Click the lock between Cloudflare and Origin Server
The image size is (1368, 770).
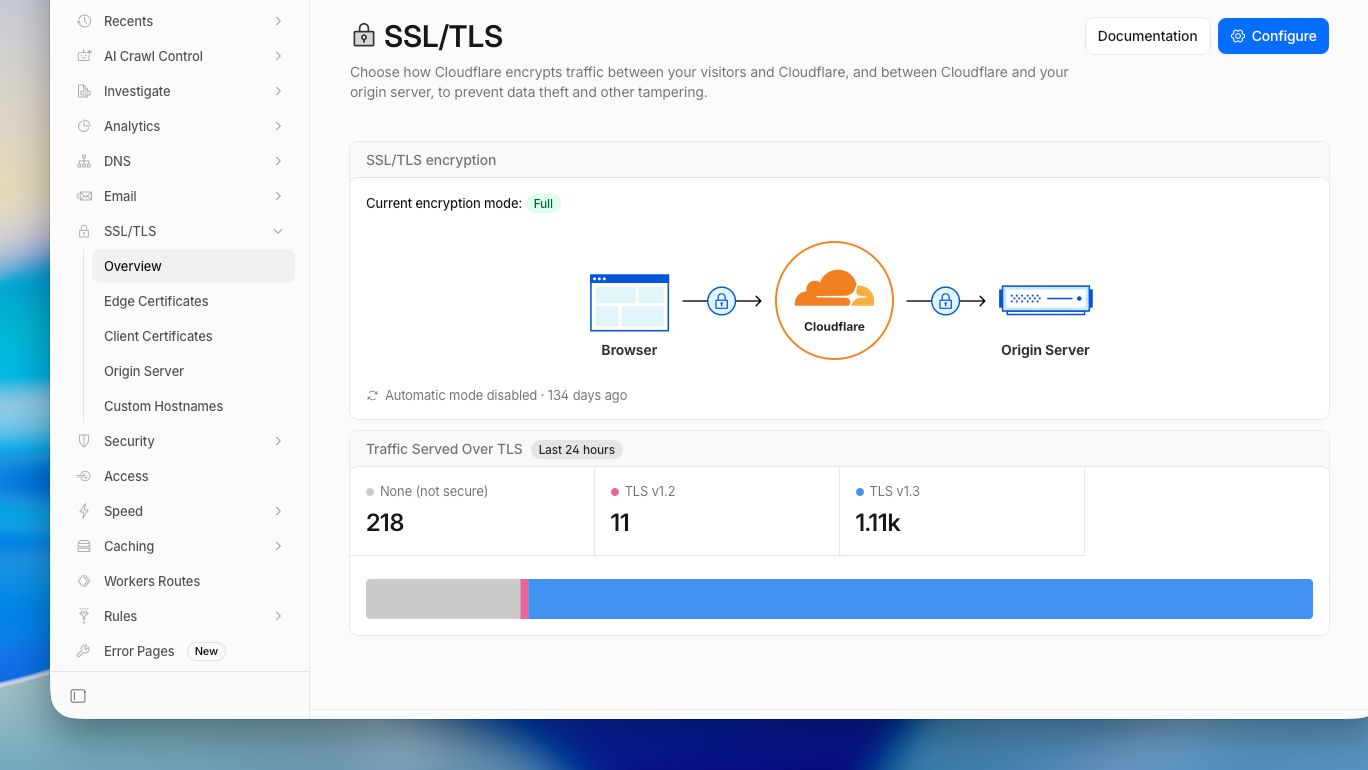point(945,301)
